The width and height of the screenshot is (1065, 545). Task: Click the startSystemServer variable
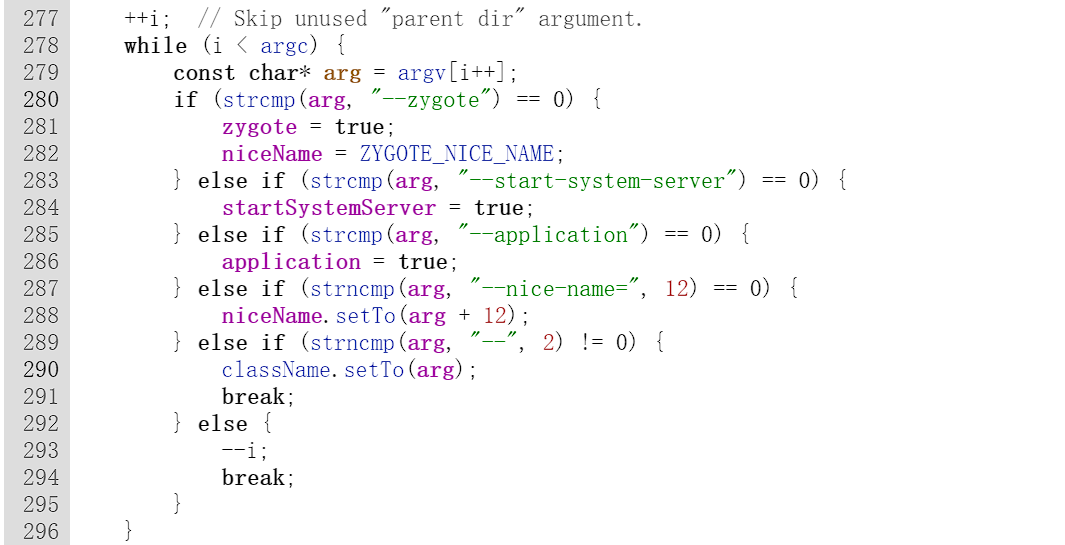(329, 208)
